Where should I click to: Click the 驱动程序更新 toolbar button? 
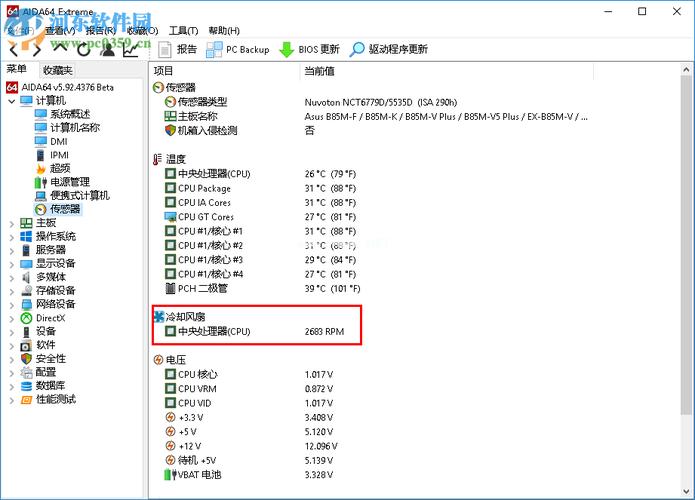[x=389, y=49]
